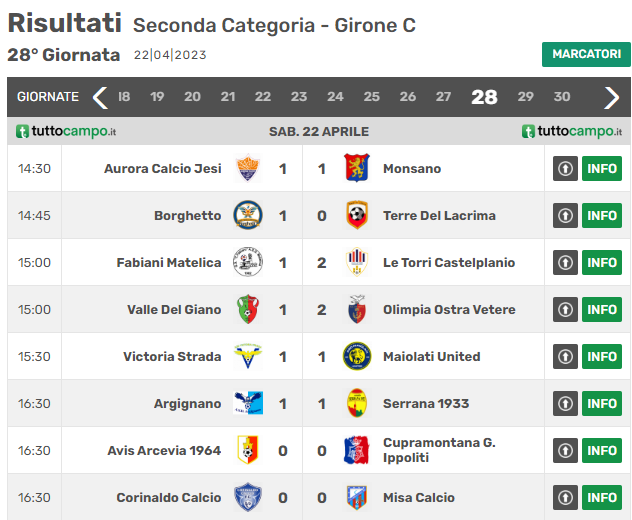Viewport: 632px width, 520px height.
Task: Click the Terre Del Lacrima soccer ball crest
Action: (357, 215)
